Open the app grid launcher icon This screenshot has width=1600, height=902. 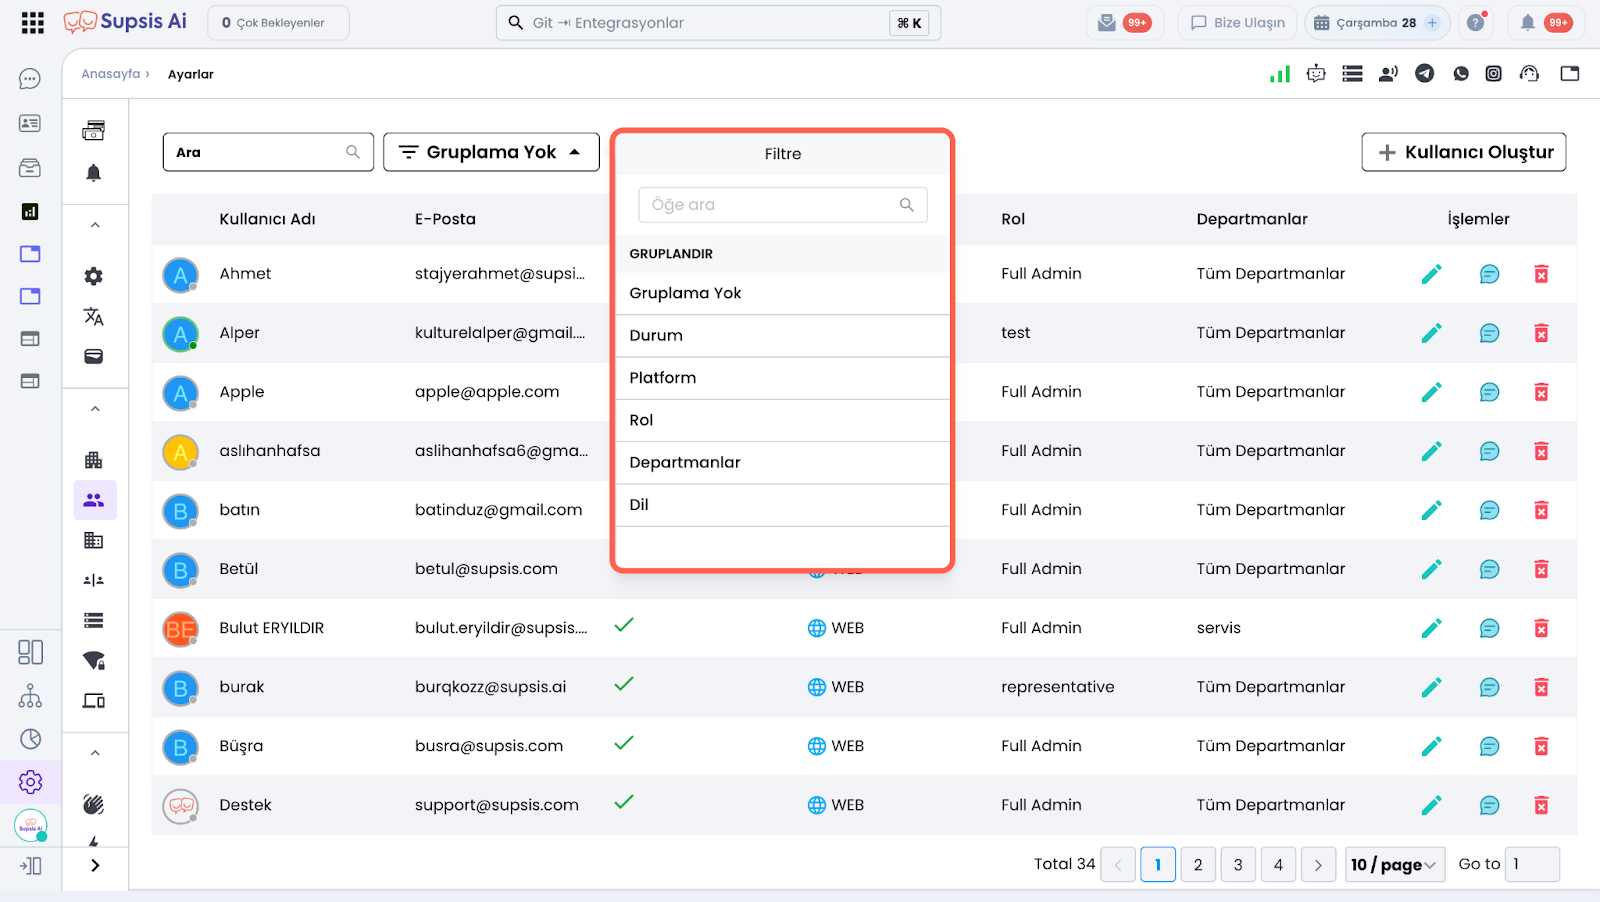(x=32, y=23)
